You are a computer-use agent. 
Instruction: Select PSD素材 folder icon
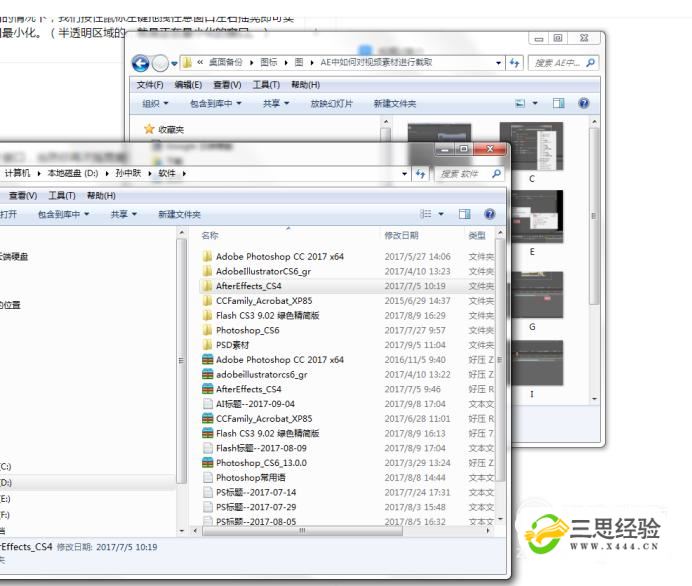tap(207, 345)
